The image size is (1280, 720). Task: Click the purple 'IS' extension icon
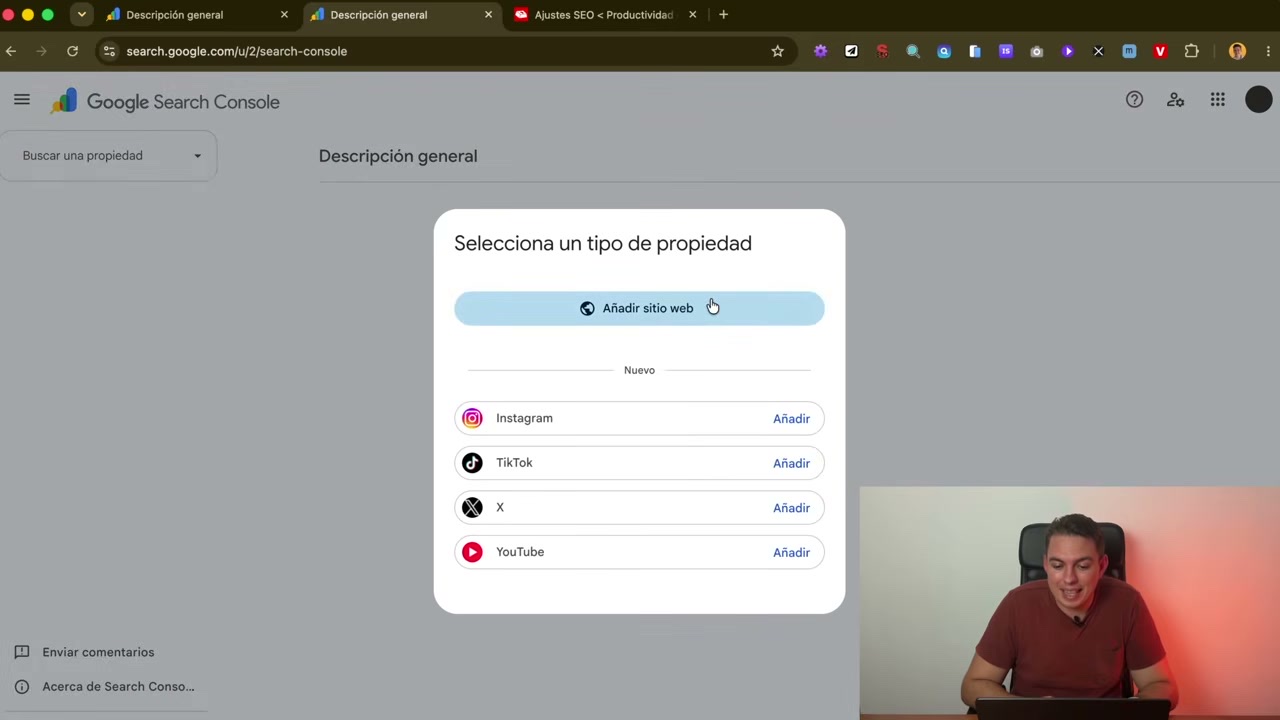coord(1006,51)
